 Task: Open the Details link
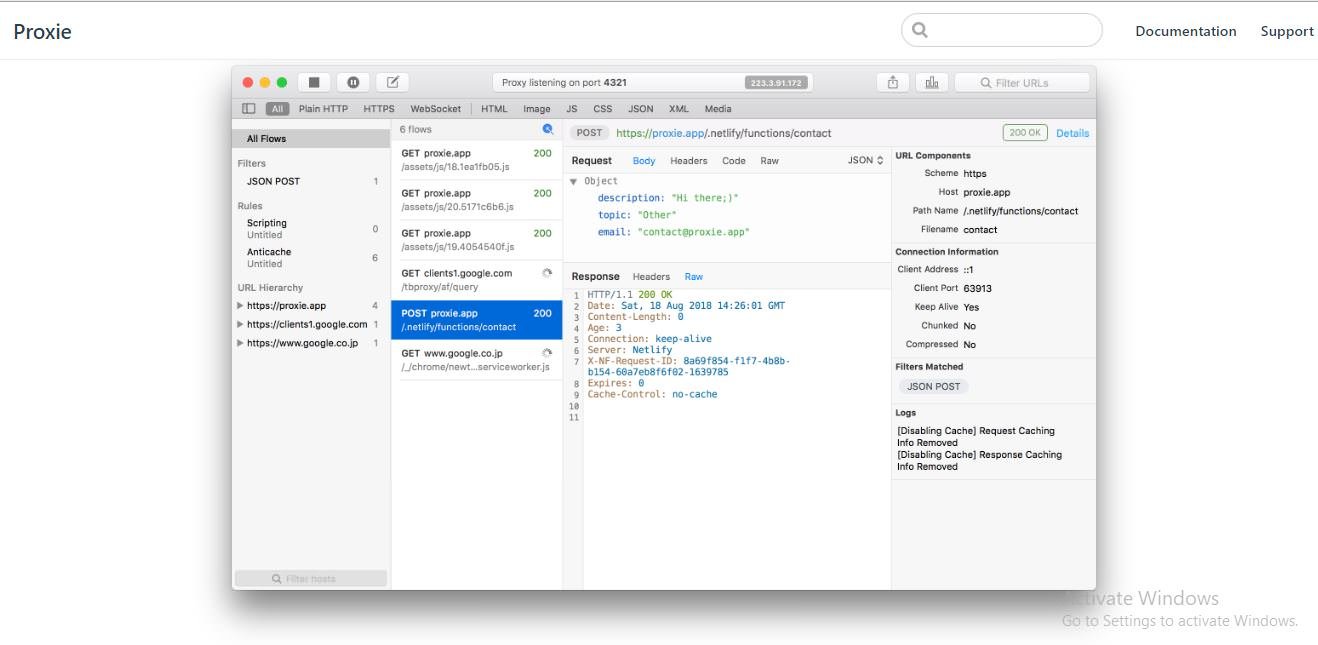click(1073, 133)
